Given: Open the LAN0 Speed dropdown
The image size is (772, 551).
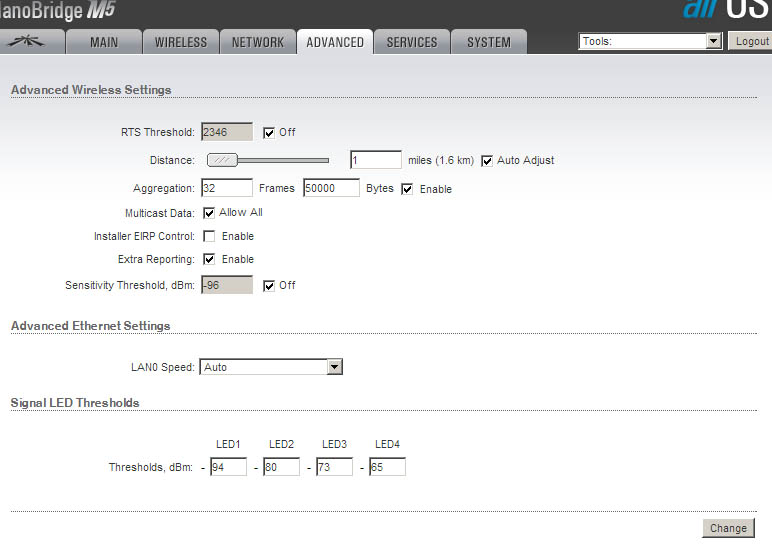Looking at the screenshot, I should click(271, 367).
